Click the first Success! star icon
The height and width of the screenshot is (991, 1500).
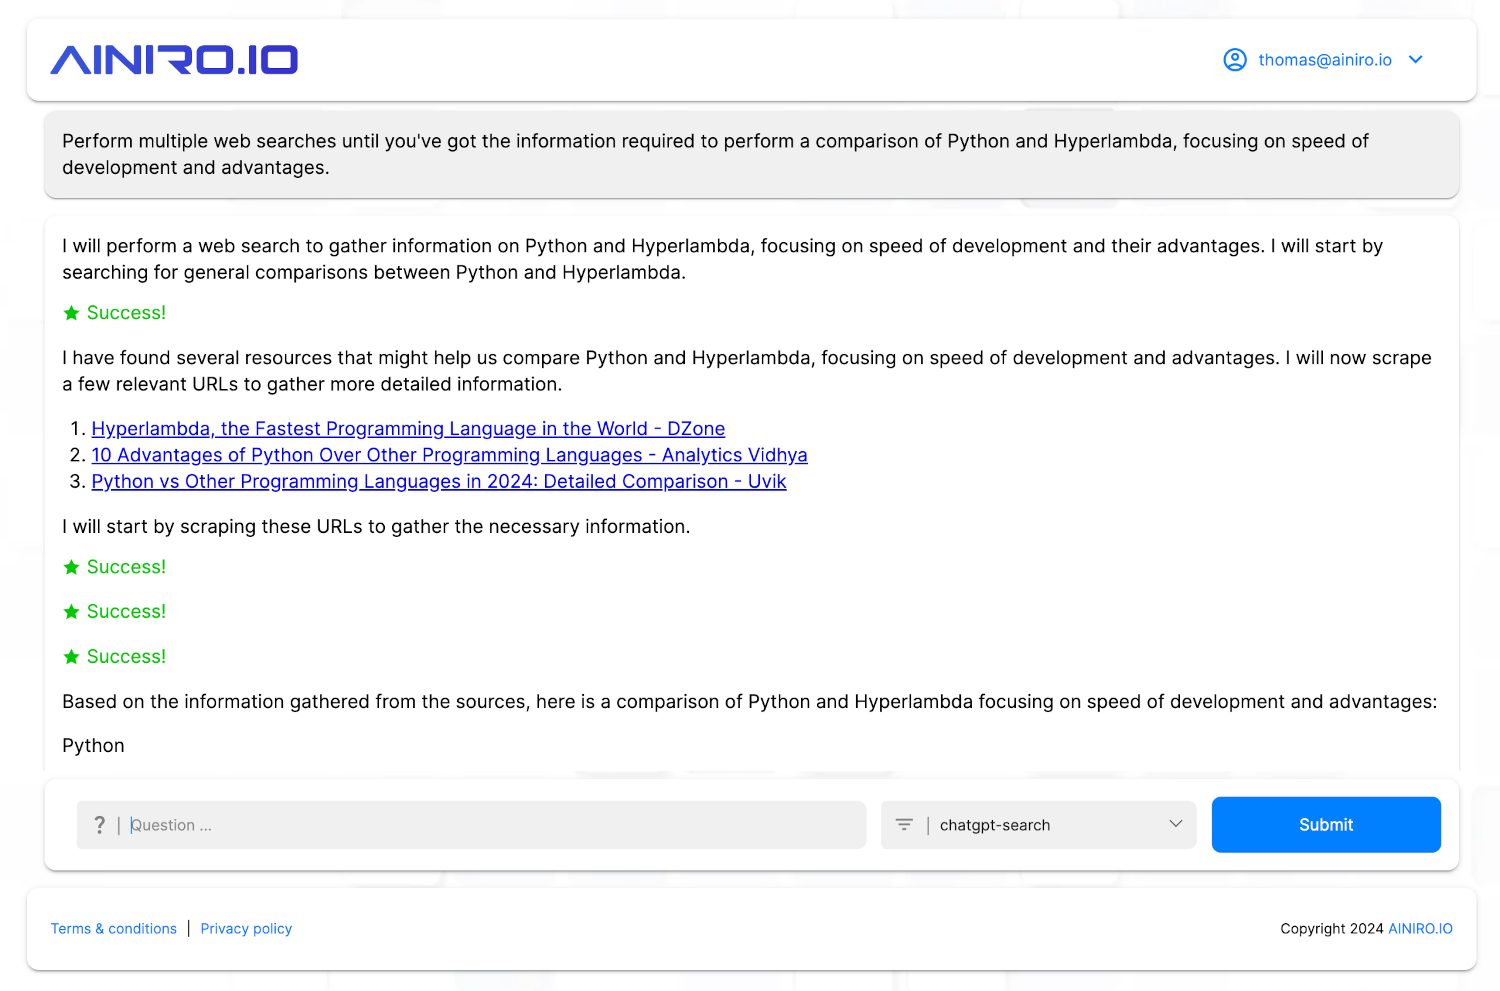click(71, 313)
